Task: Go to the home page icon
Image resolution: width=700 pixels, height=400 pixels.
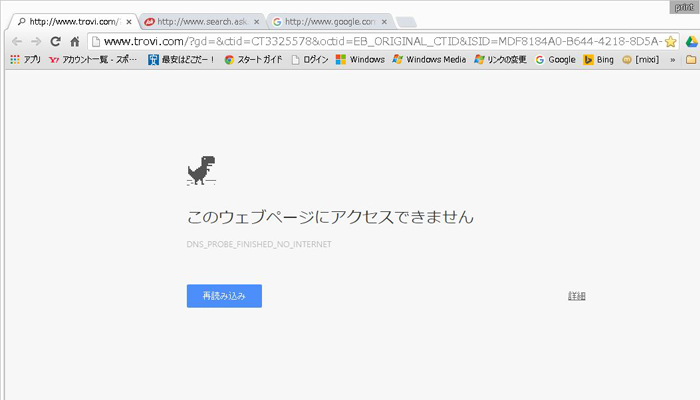Action: coord(75,42)
